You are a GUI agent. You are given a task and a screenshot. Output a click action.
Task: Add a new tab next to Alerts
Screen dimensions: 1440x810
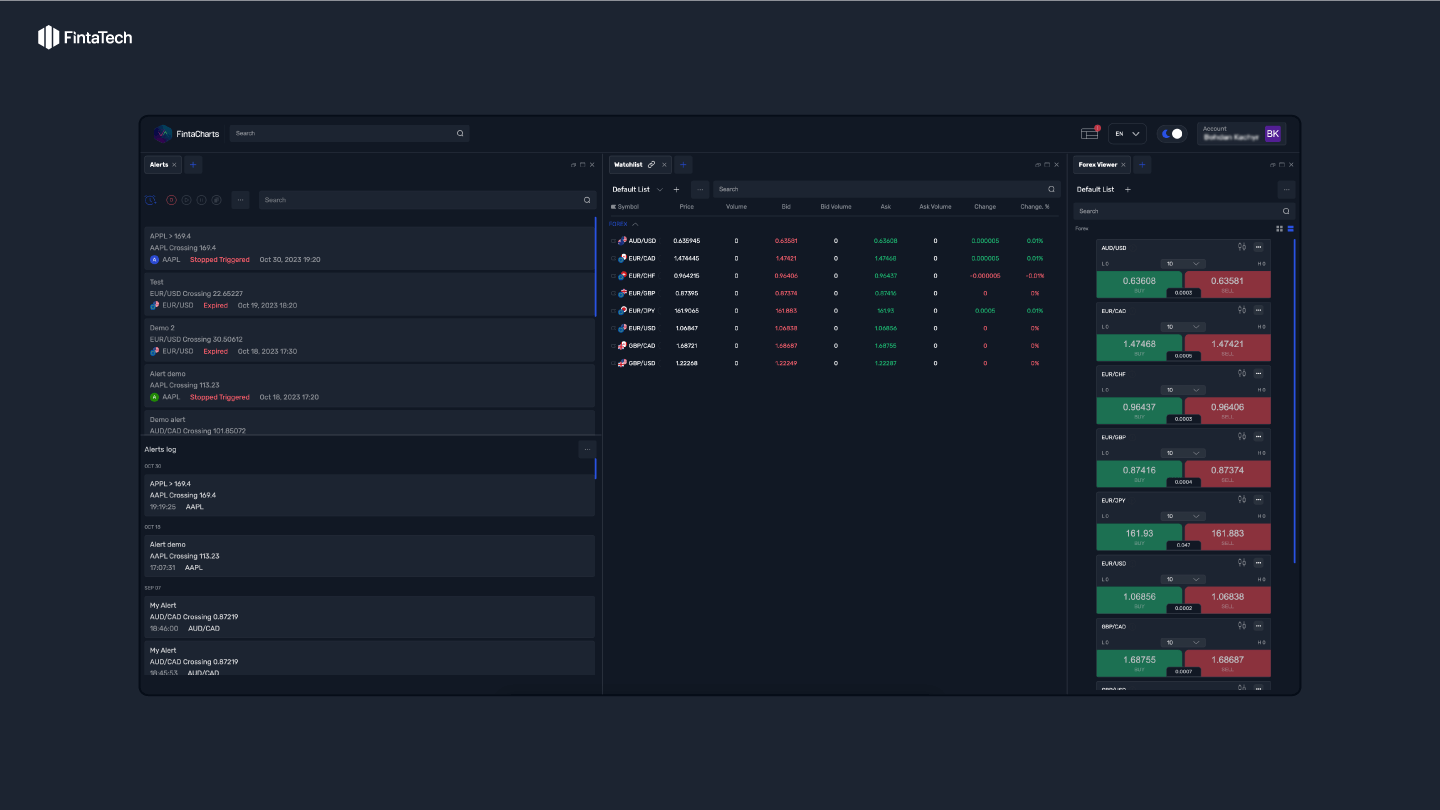click(x=193, y=164)
